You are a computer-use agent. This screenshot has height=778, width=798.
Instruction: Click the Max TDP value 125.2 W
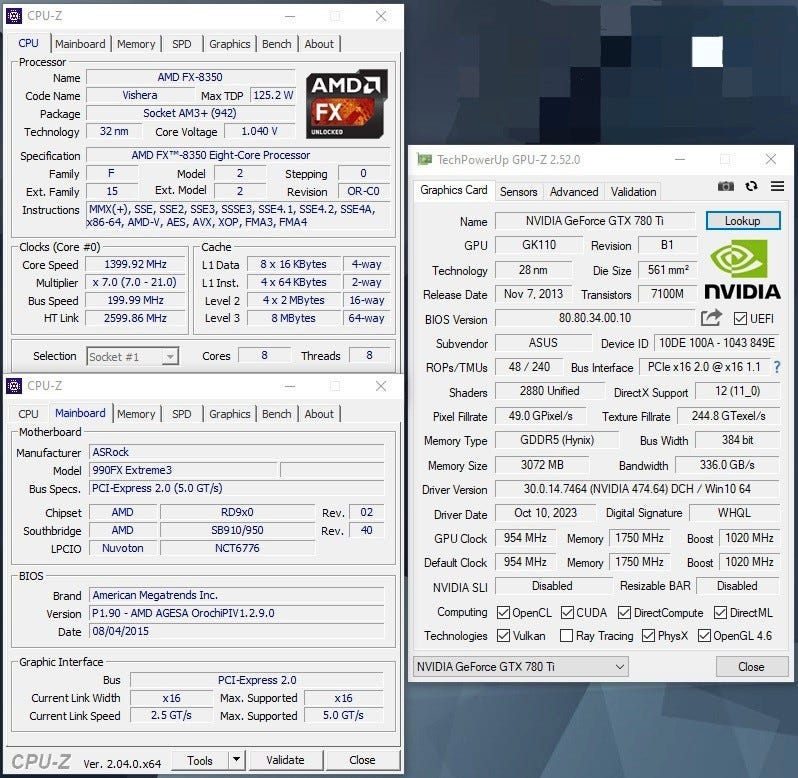tap(273, 96)
